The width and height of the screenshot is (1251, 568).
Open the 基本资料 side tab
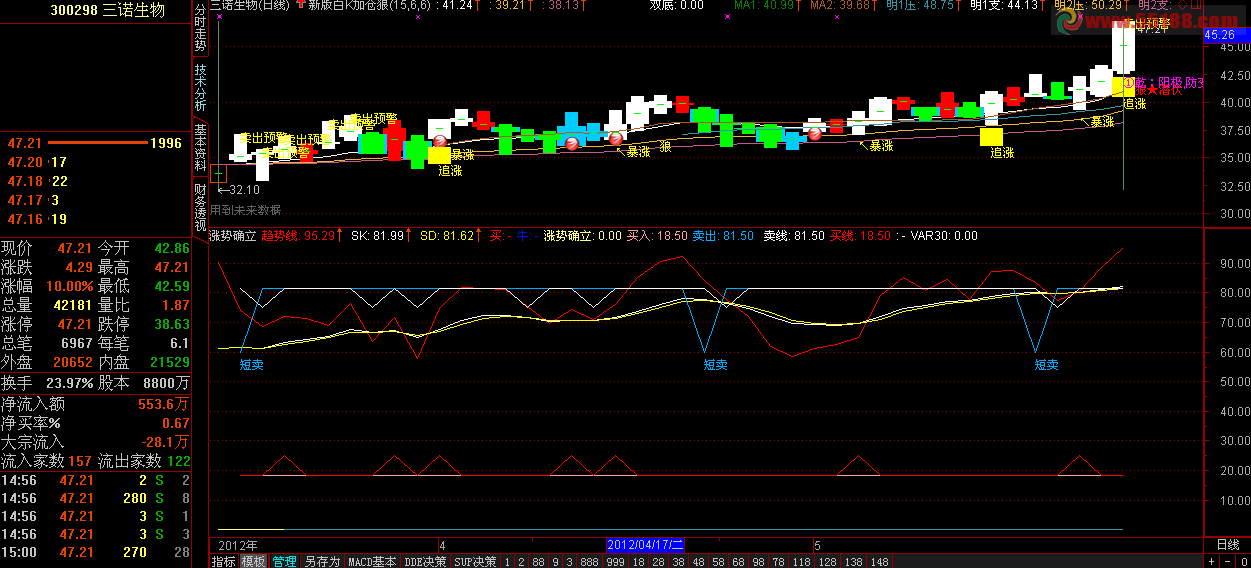[x=200, y=147]
